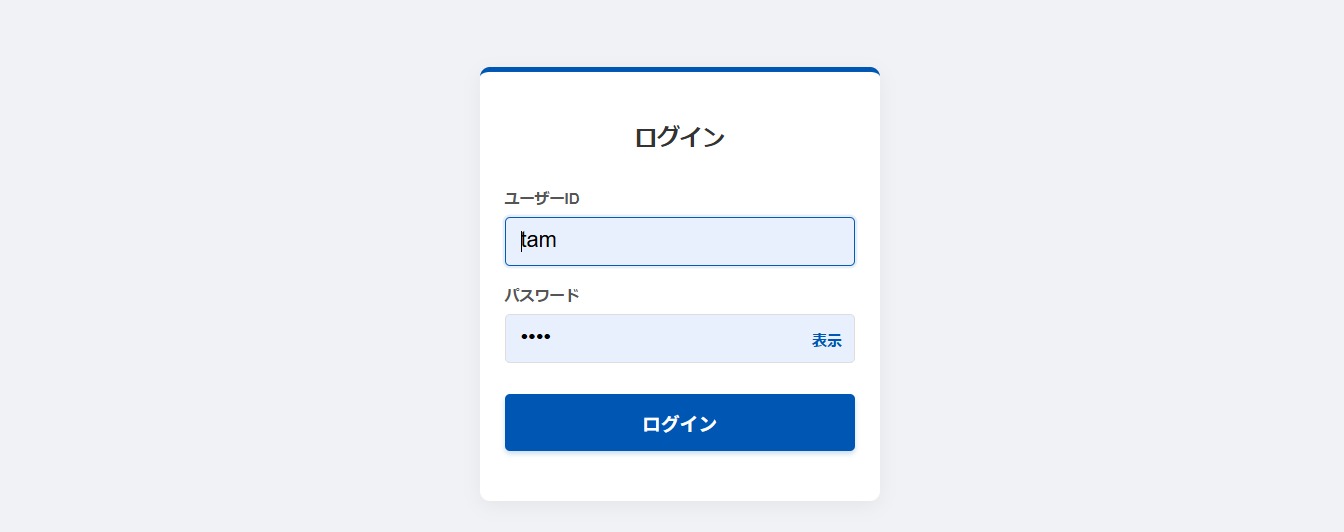Viewport: 1344px width, 532px height.
Task: Place cursor right after "tam" text
Action: [x=558, y=241]
